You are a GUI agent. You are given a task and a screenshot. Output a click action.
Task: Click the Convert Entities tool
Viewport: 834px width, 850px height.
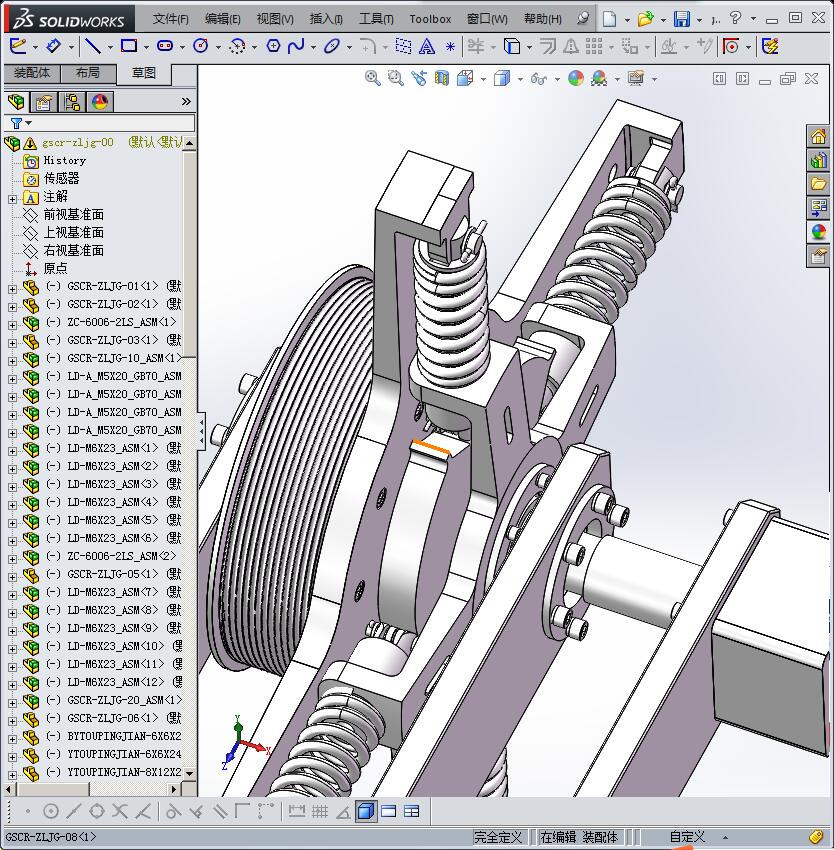pos(512,46)
